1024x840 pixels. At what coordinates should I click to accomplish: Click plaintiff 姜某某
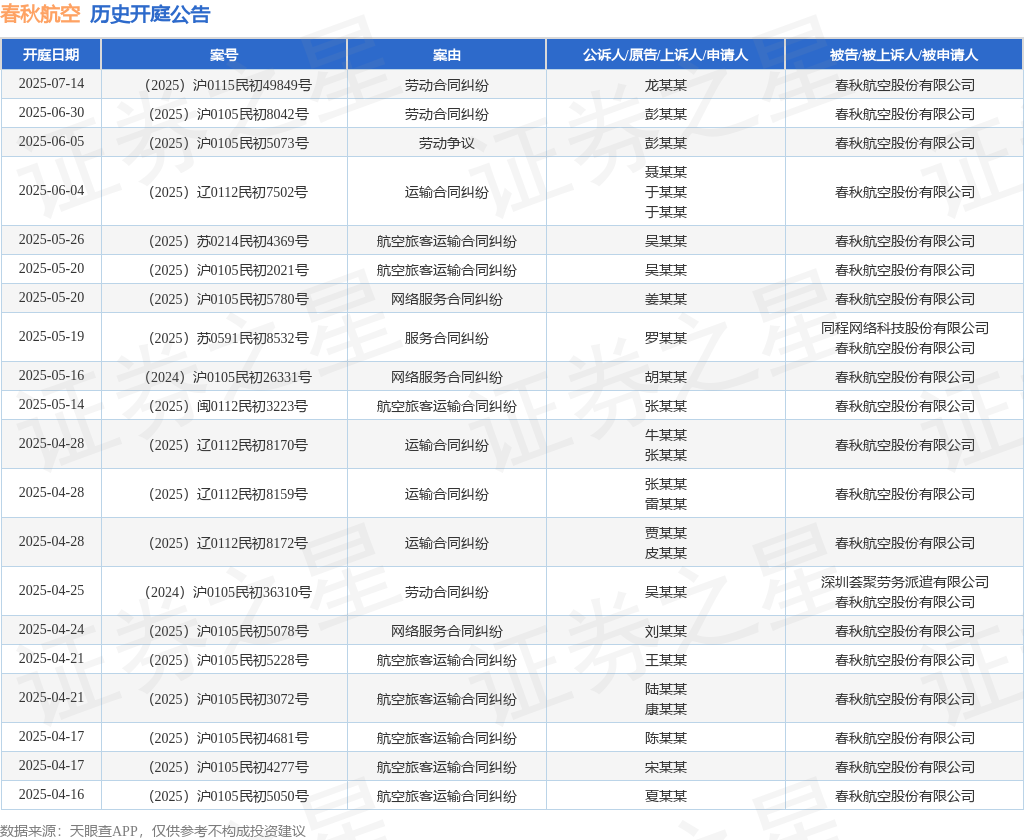point(665,299)
